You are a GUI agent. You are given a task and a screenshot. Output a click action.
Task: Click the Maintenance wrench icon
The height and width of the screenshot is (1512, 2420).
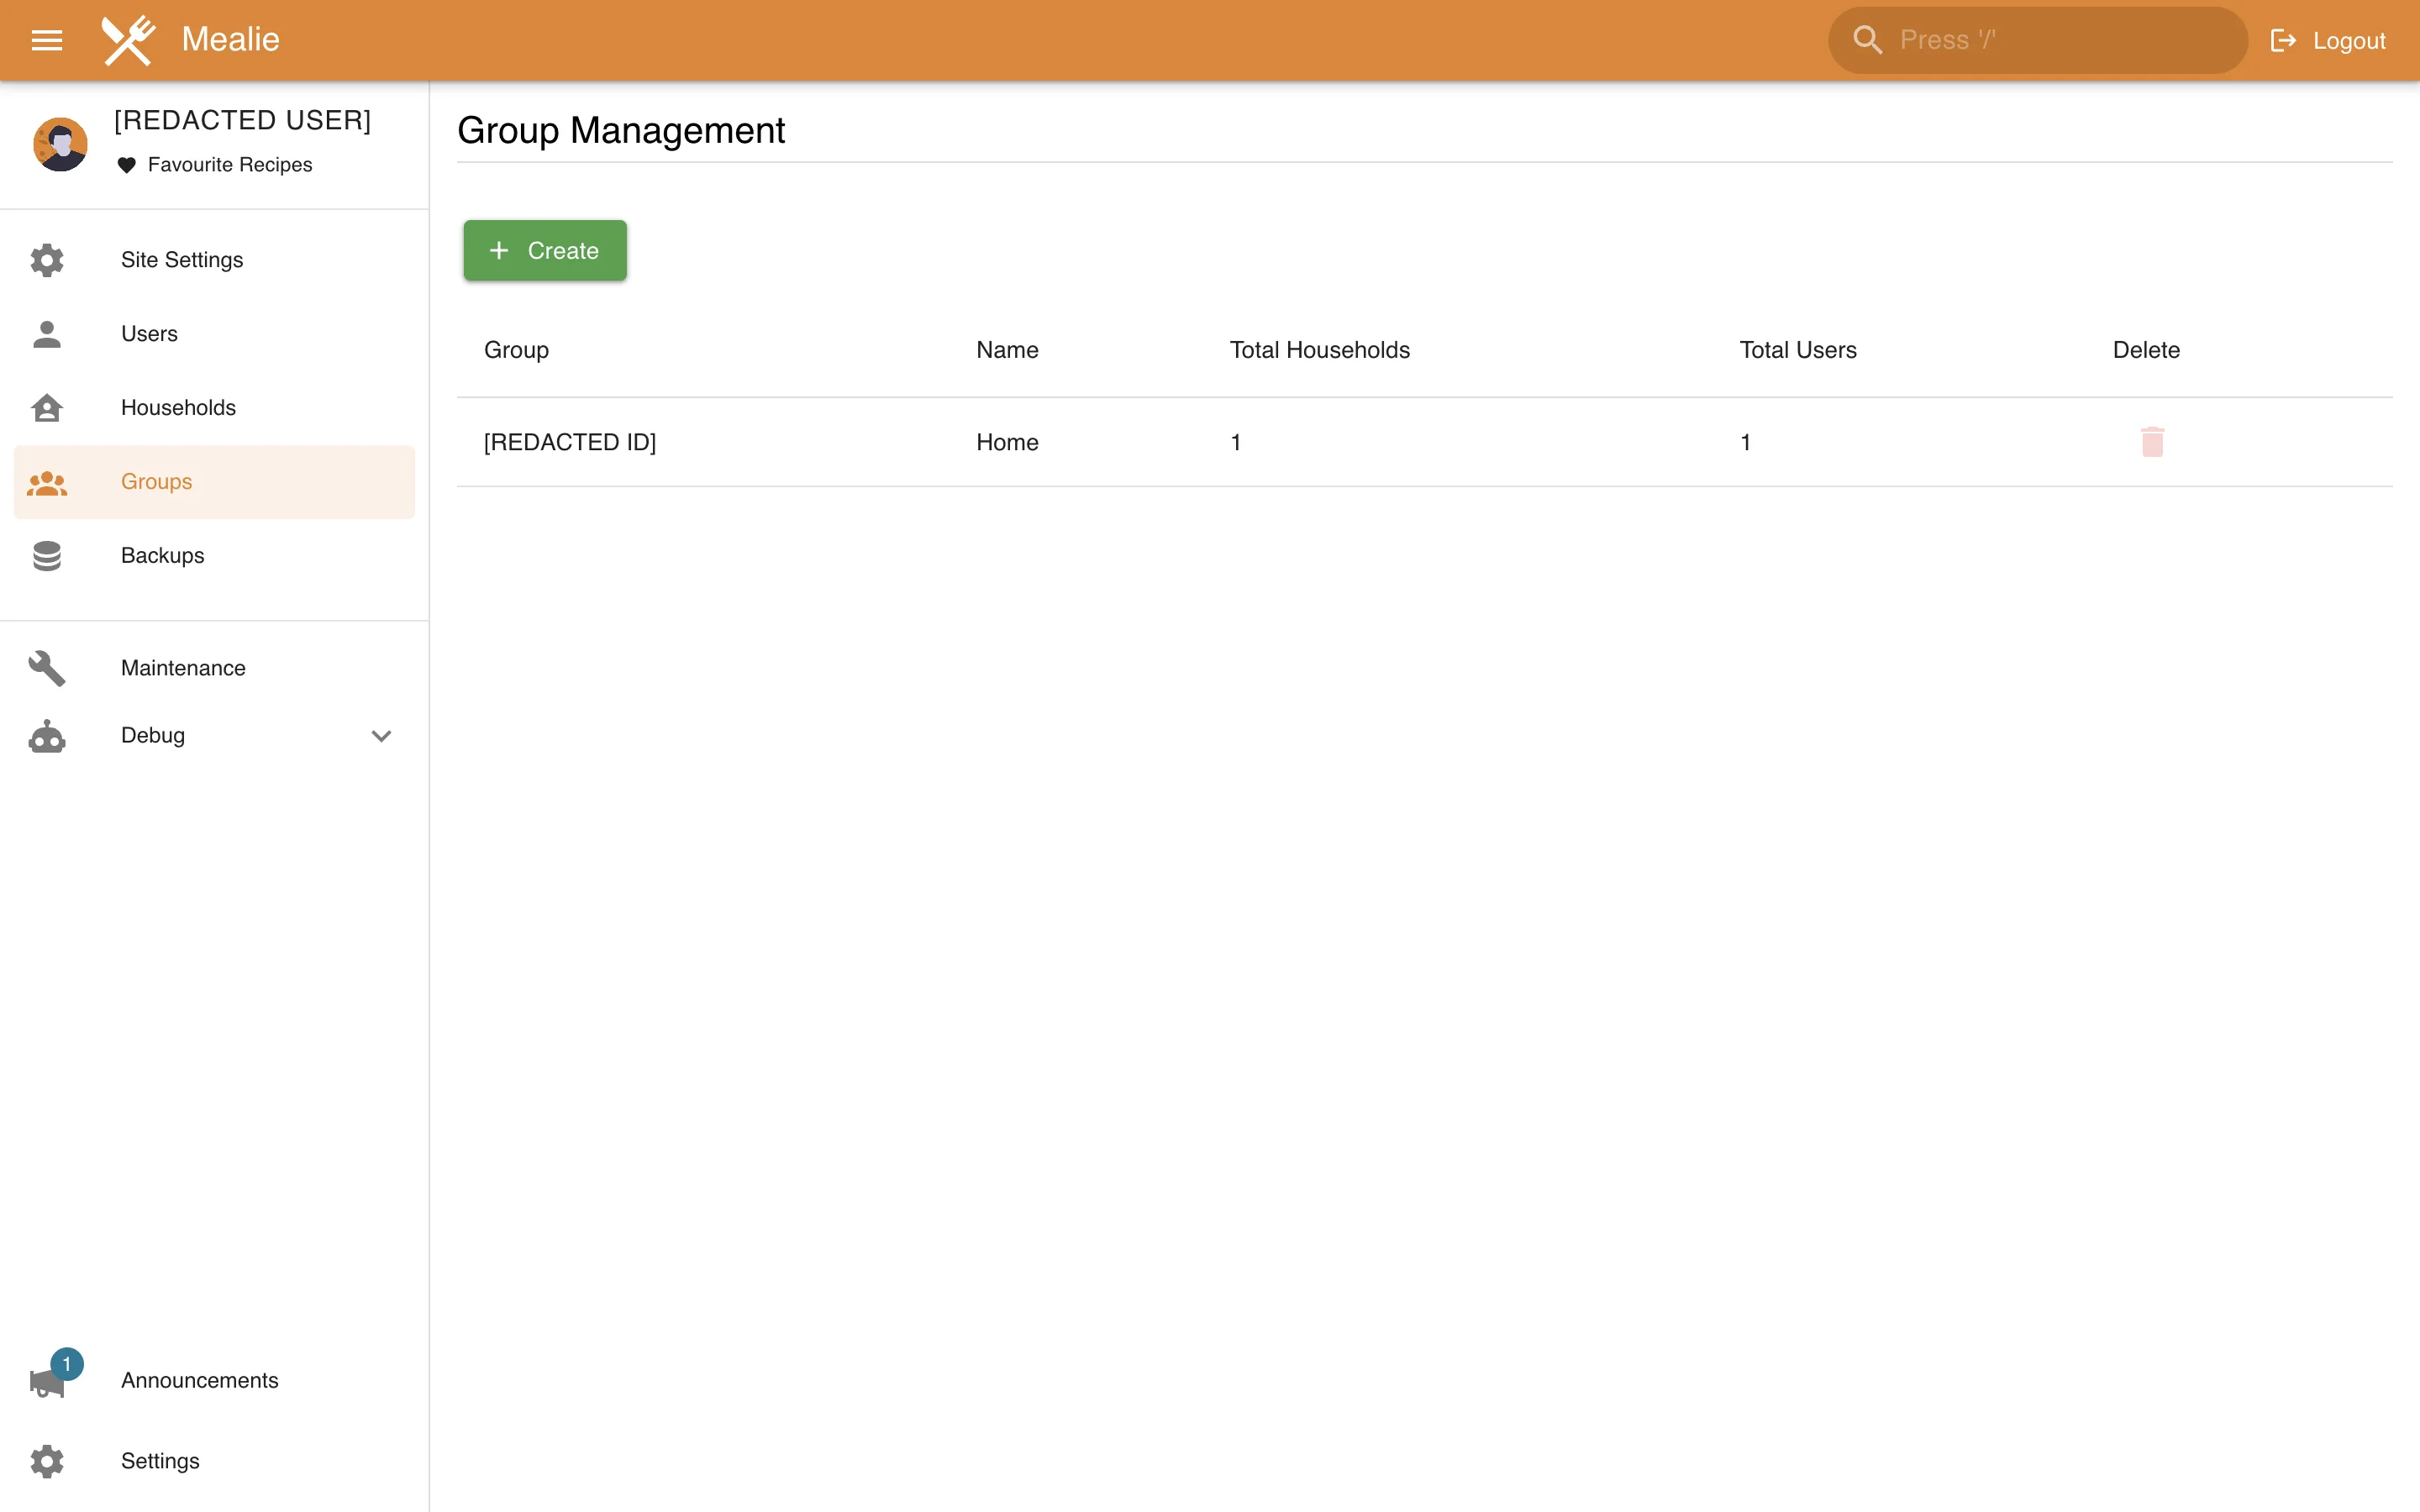[x=47, y=668]
